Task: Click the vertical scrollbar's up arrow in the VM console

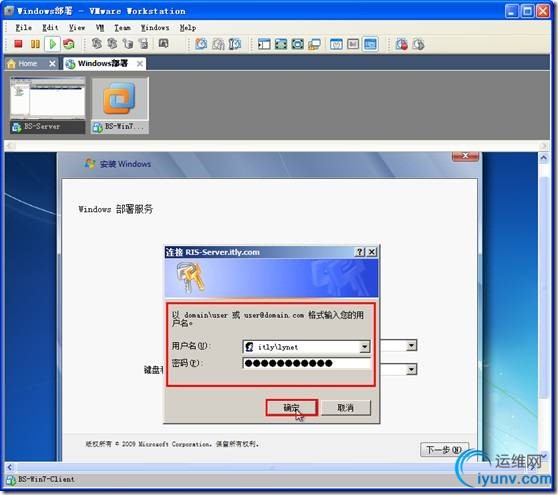Action: point(544,158)
